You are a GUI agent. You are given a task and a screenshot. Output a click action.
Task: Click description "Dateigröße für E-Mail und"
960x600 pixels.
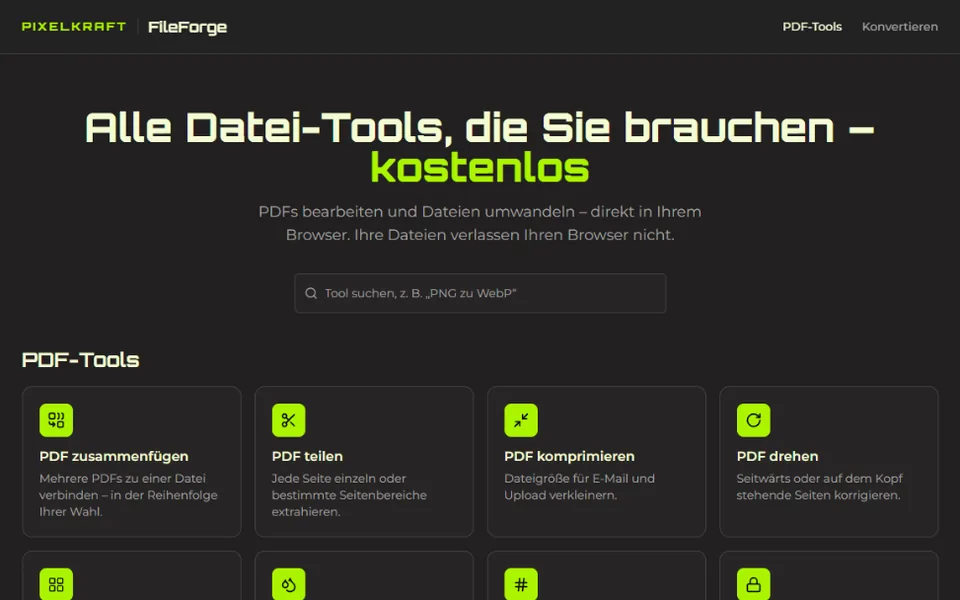(x=579, y=478)
